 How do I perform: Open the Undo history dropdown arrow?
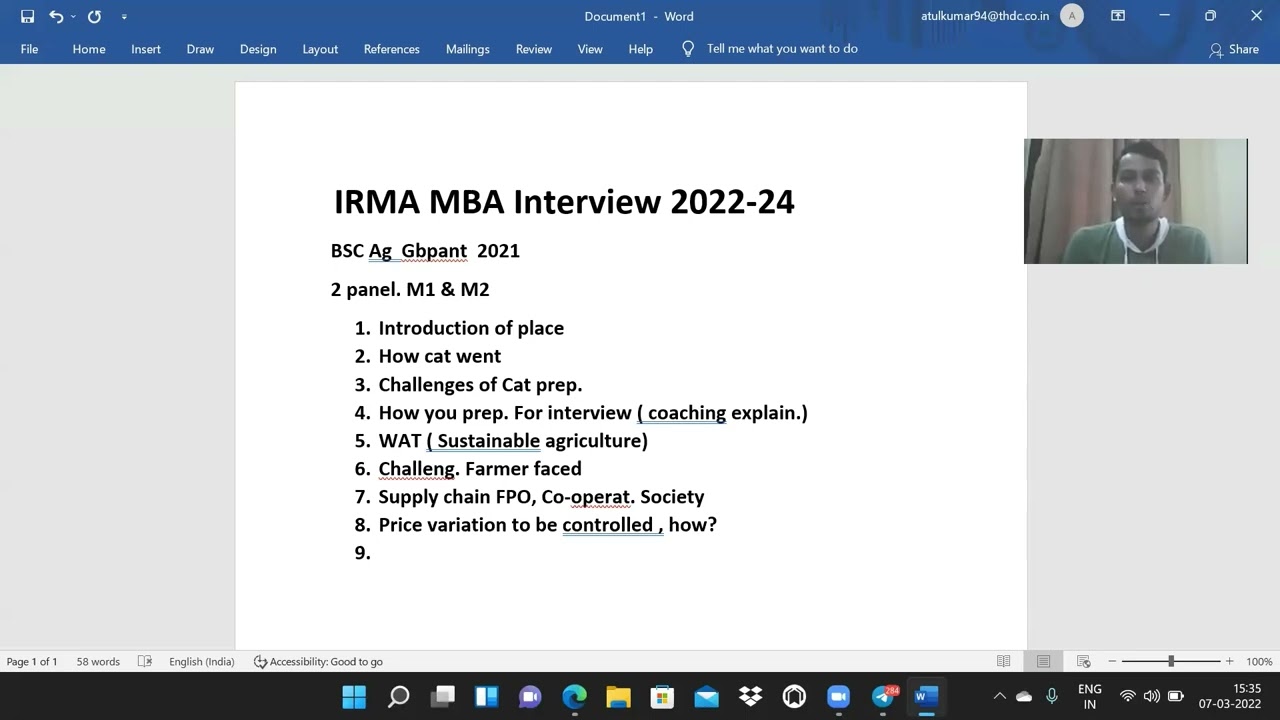[x=73, y=16]
